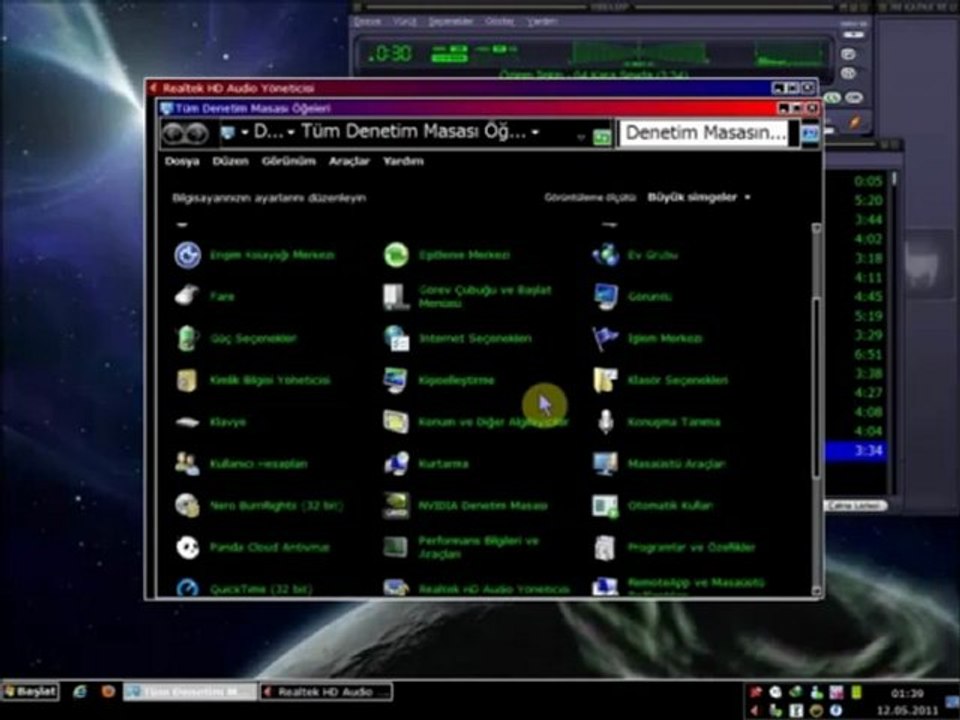The height and width of the screenshot is (720, 960).
Task: Open the Görünüm menu in Control Panel
Action: click(288, 161)
